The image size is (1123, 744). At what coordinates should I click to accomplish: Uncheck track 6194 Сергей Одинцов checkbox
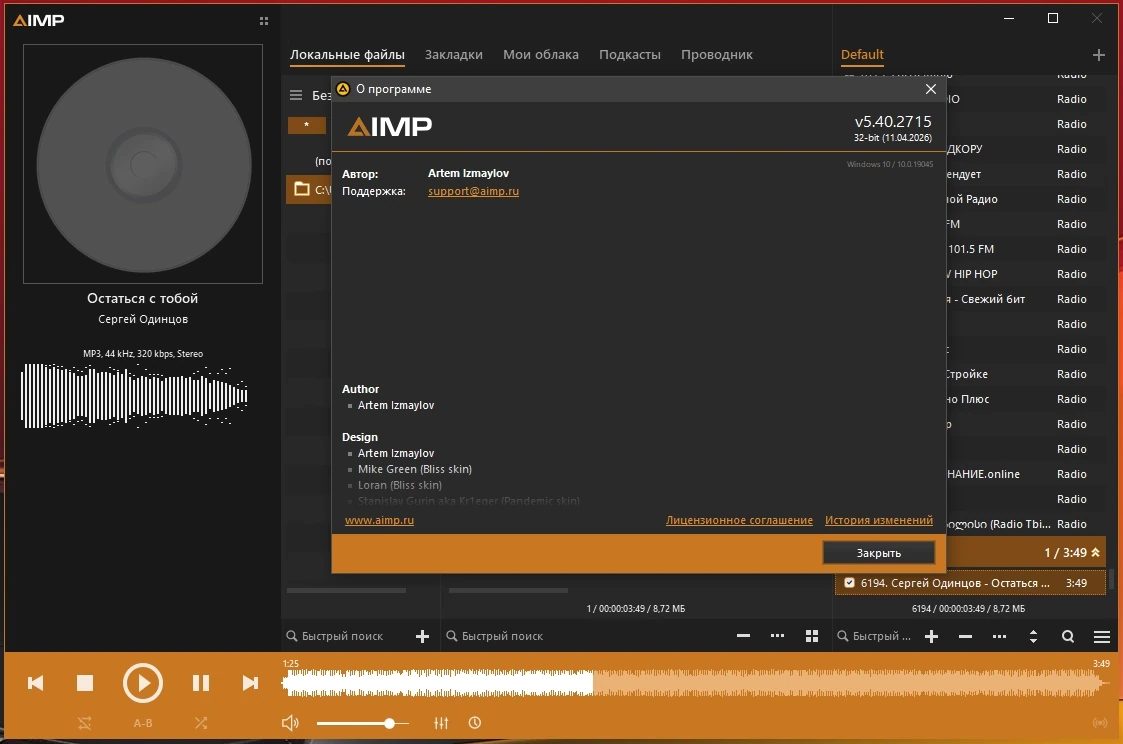(849, 583)
